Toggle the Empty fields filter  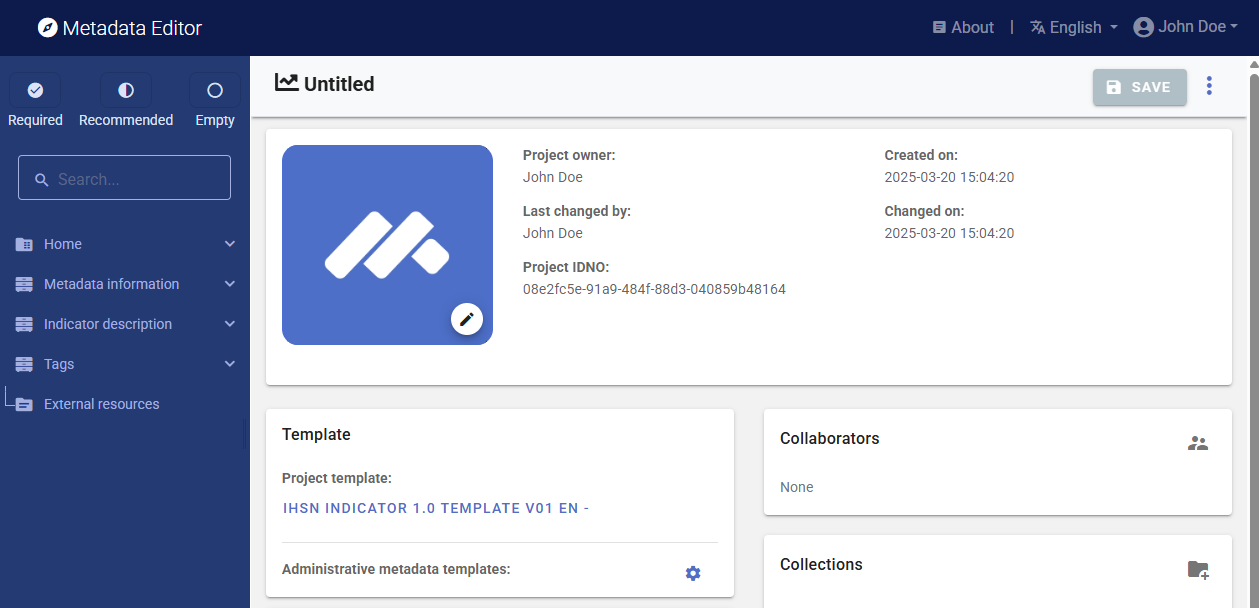[x=215, y=91]
